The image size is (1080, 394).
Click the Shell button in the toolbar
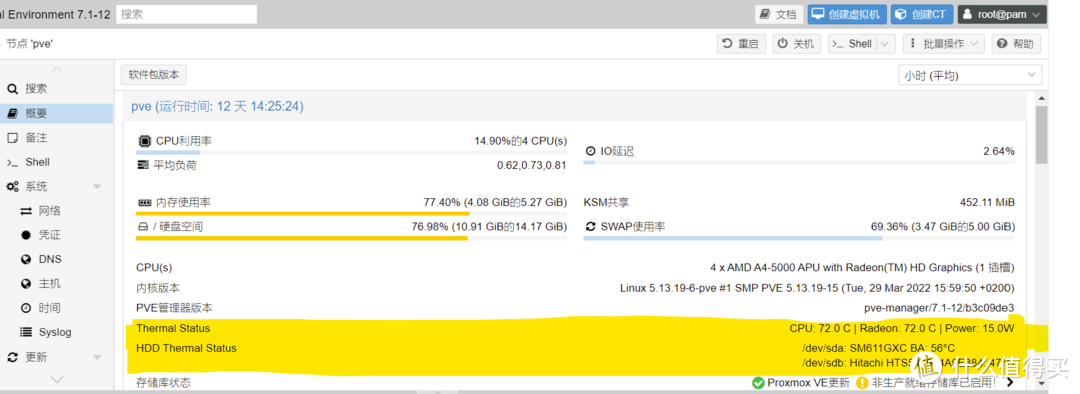point(852,44)
